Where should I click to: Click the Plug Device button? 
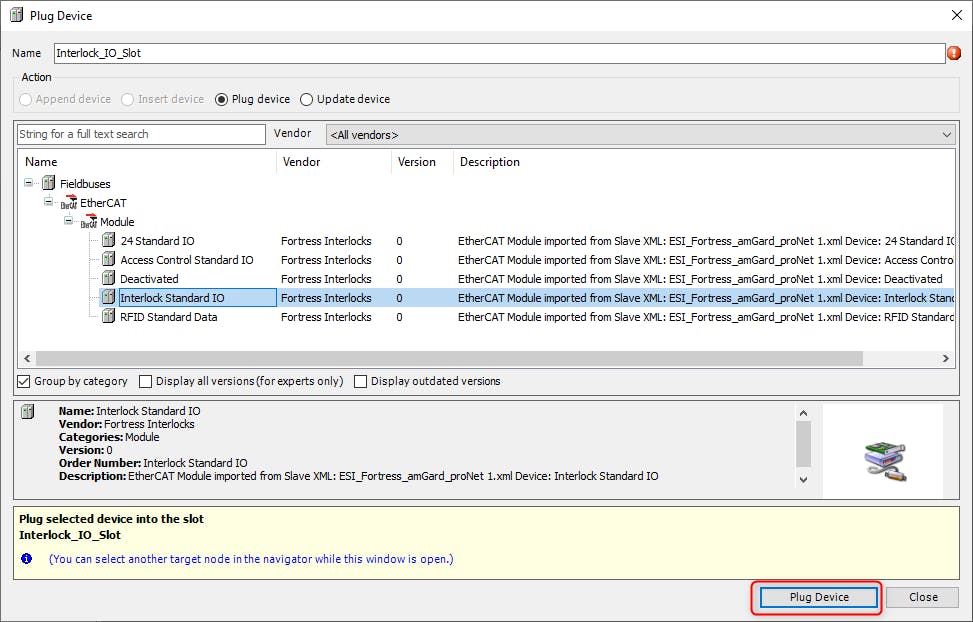click(818, 597)
